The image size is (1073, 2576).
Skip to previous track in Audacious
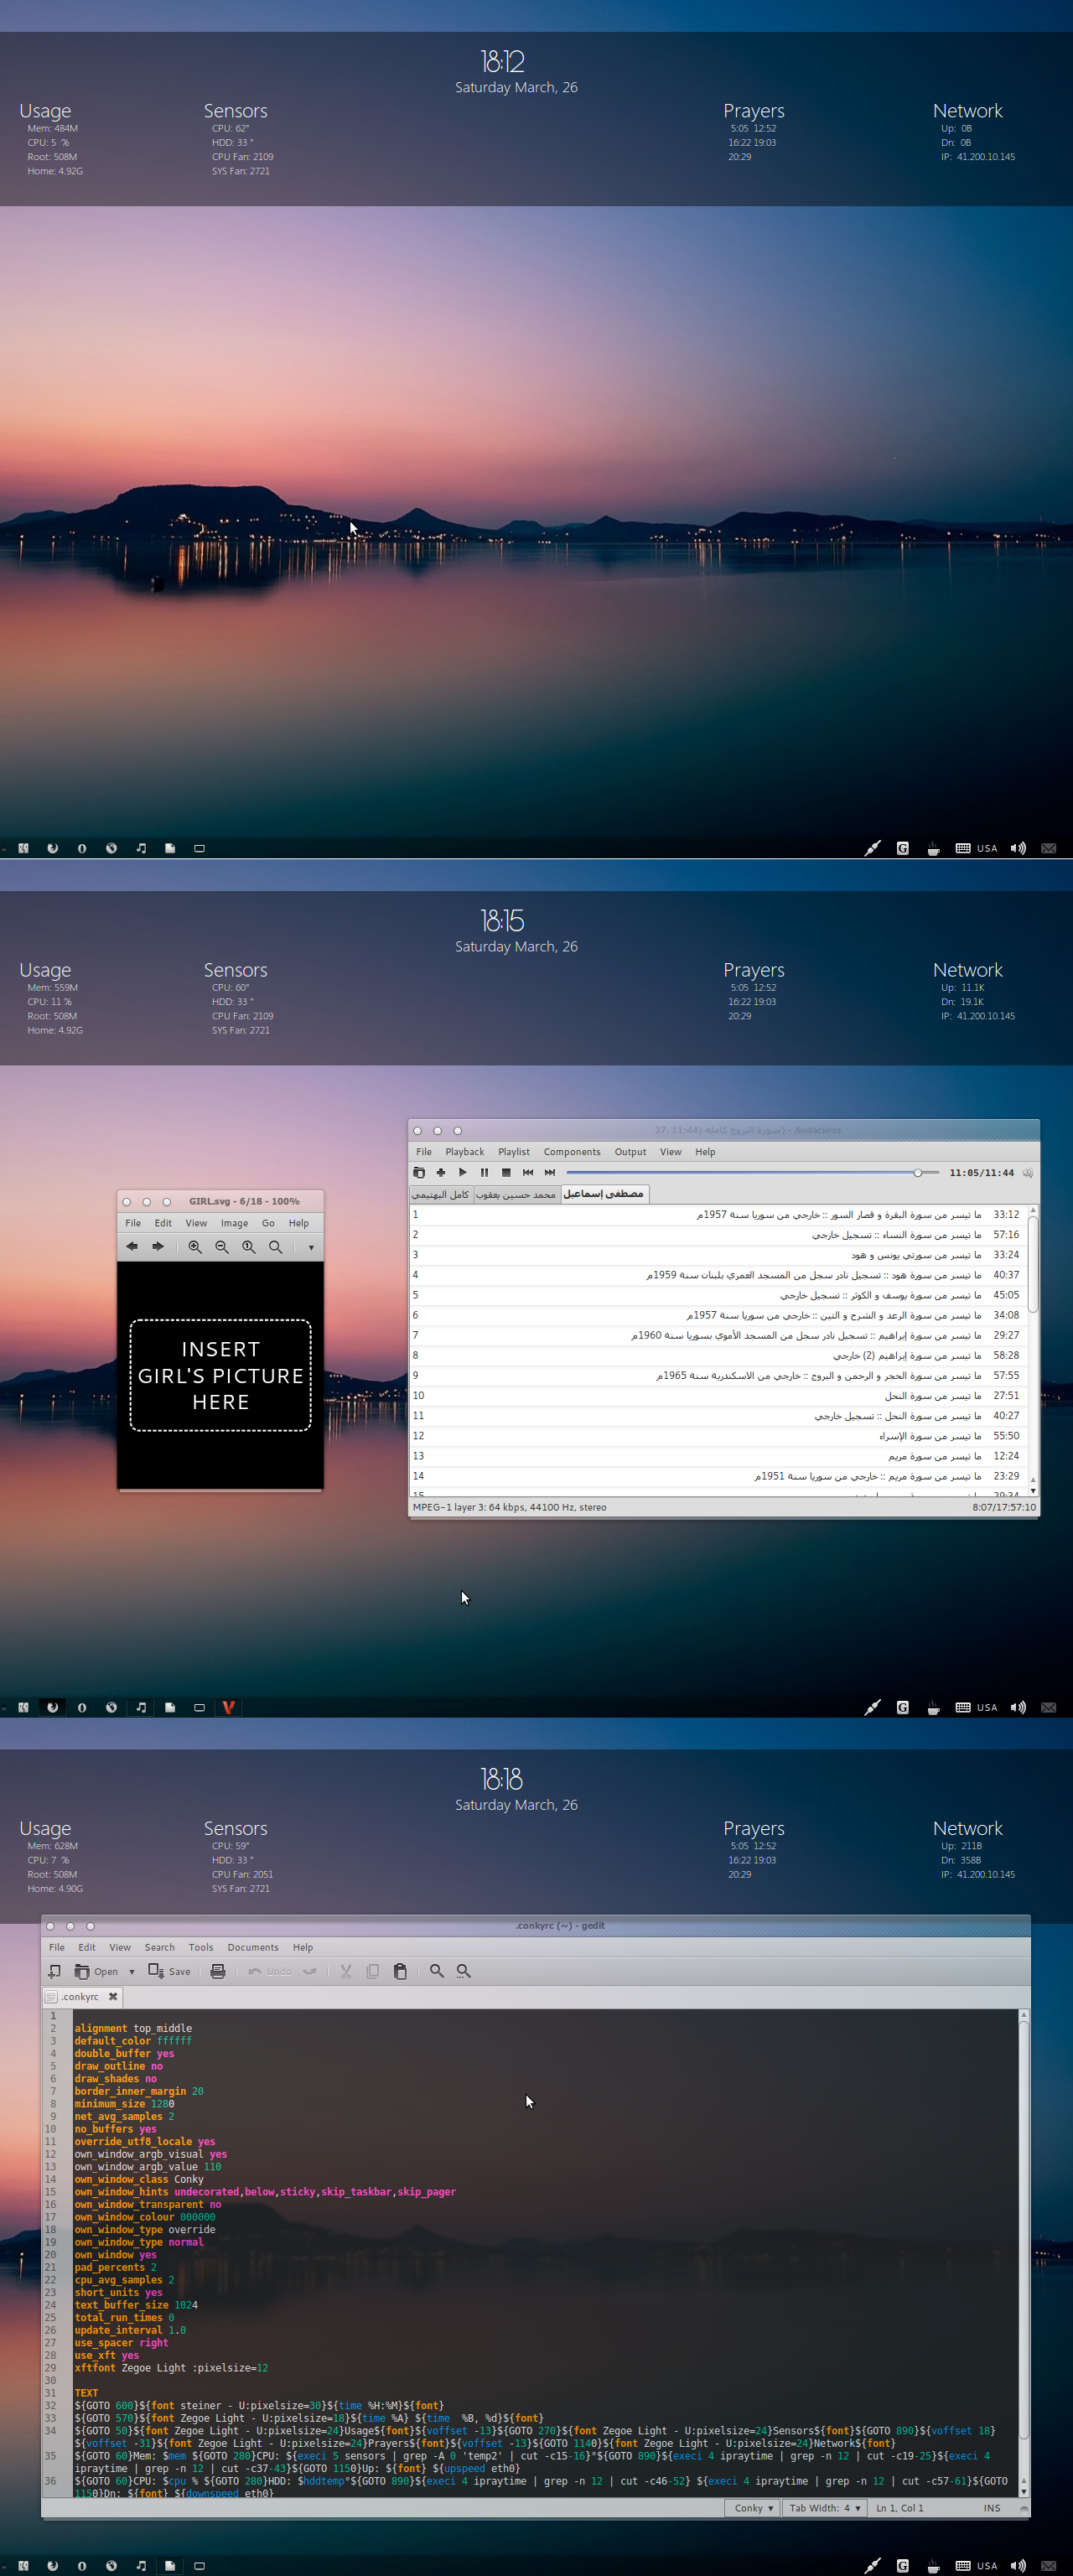[528, 1172]
